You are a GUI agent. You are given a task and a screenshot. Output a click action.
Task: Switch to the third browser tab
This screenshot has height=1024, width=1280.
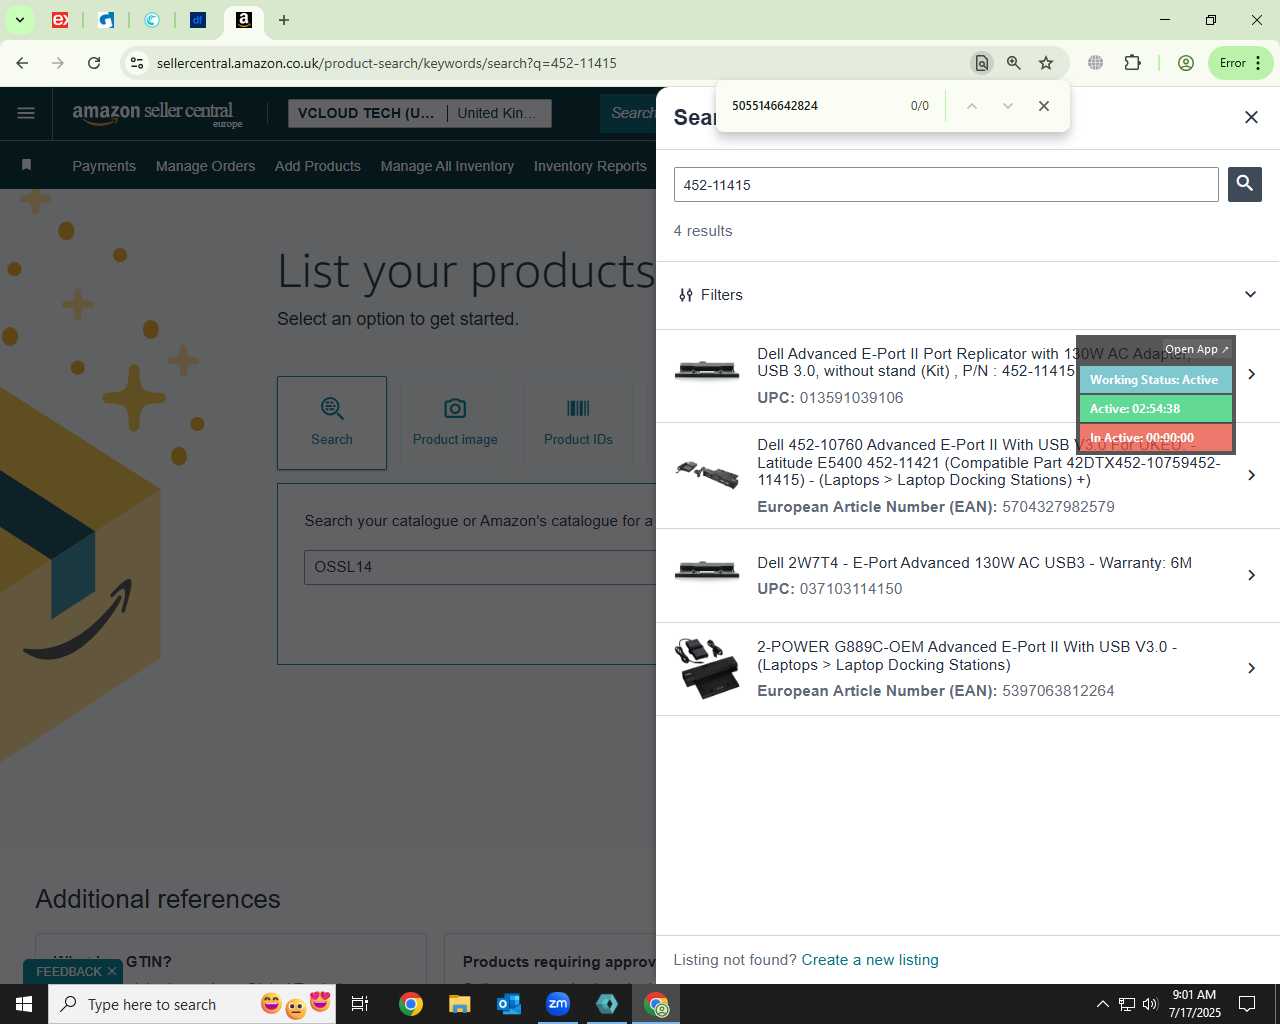(x=152, y=20)
